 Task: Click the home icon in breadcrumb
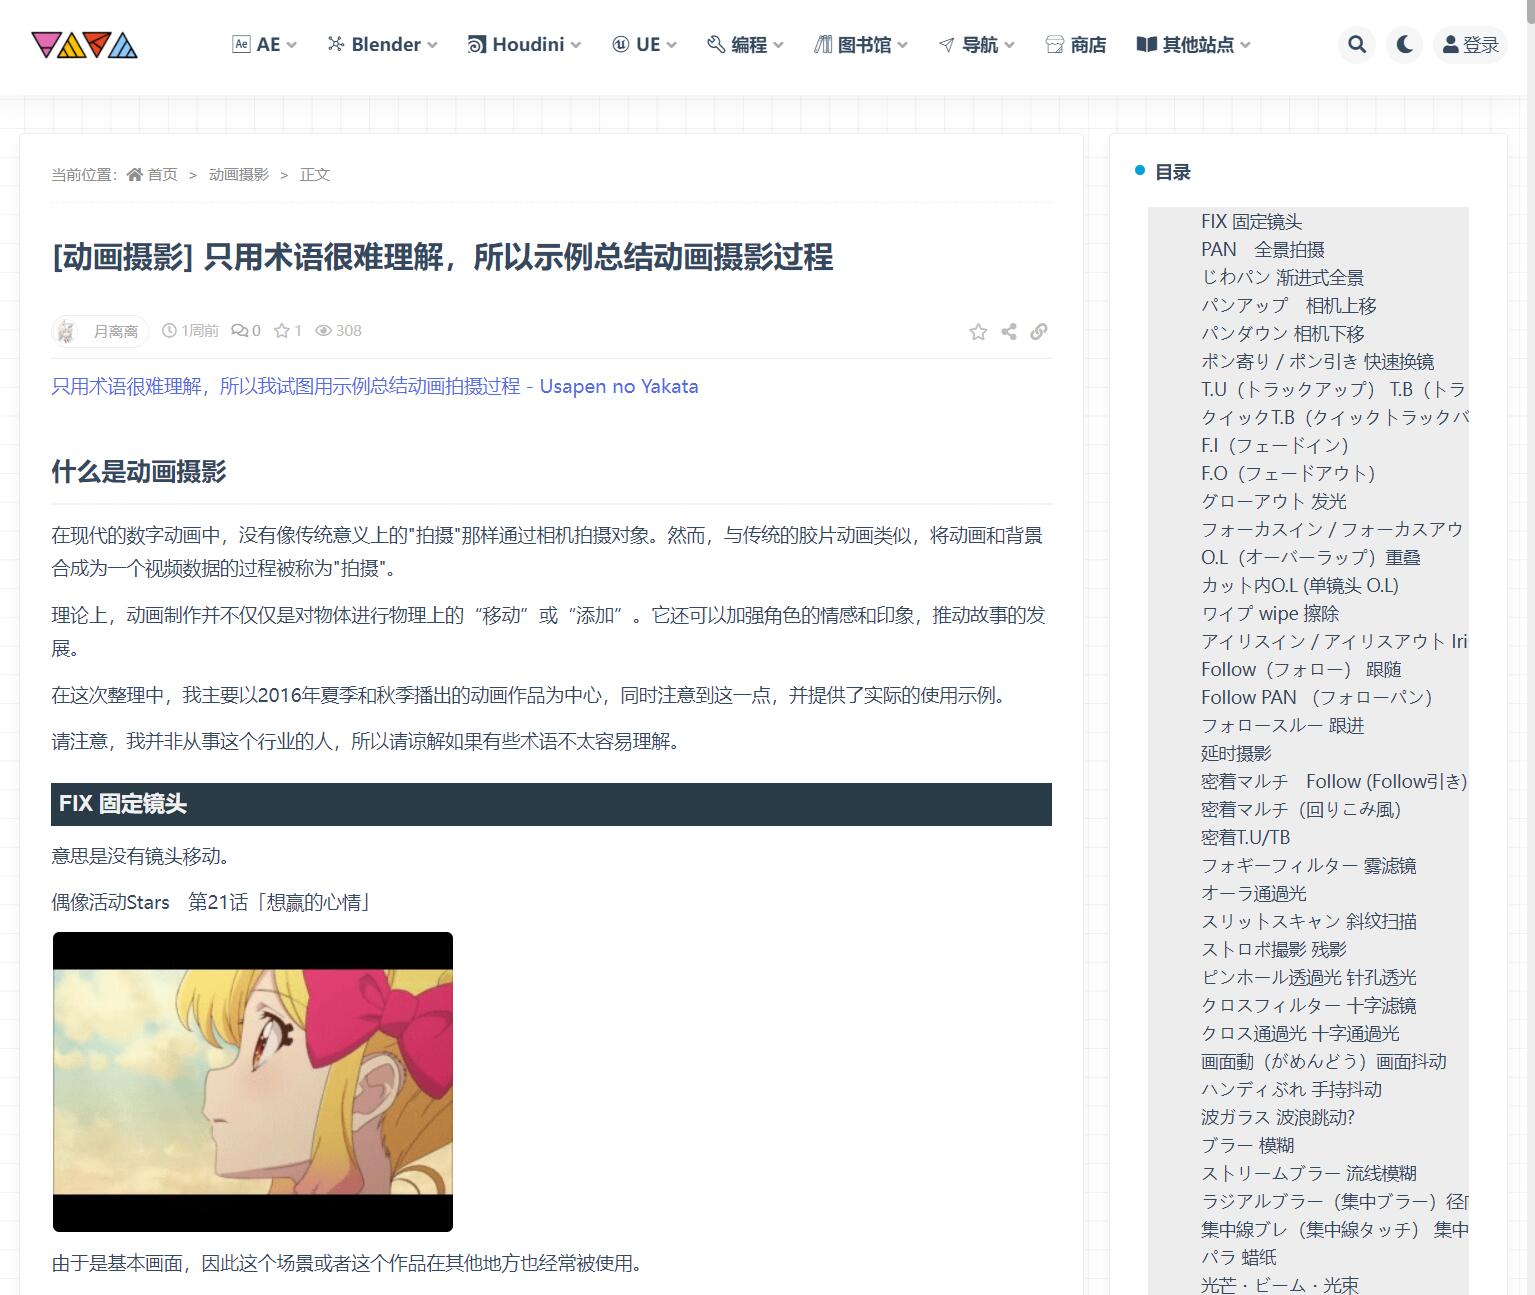coord(135,175)
